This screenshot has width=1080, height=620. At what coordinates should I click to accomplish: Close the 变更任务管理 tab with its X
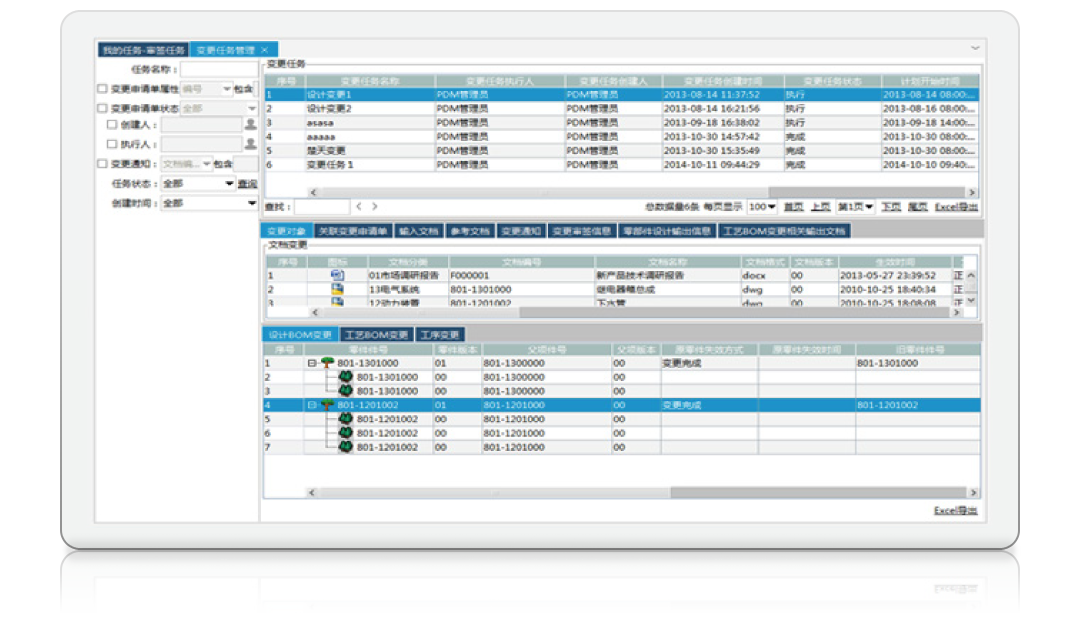pyautogui.click(x=264, y=49)
